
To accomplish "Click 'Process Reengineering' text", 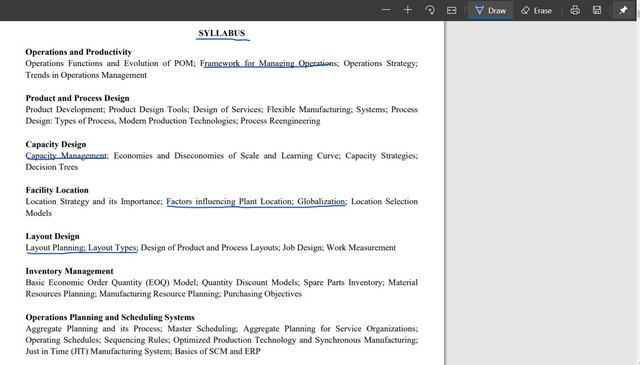I will pyautogui.click(x=280, y=121).
